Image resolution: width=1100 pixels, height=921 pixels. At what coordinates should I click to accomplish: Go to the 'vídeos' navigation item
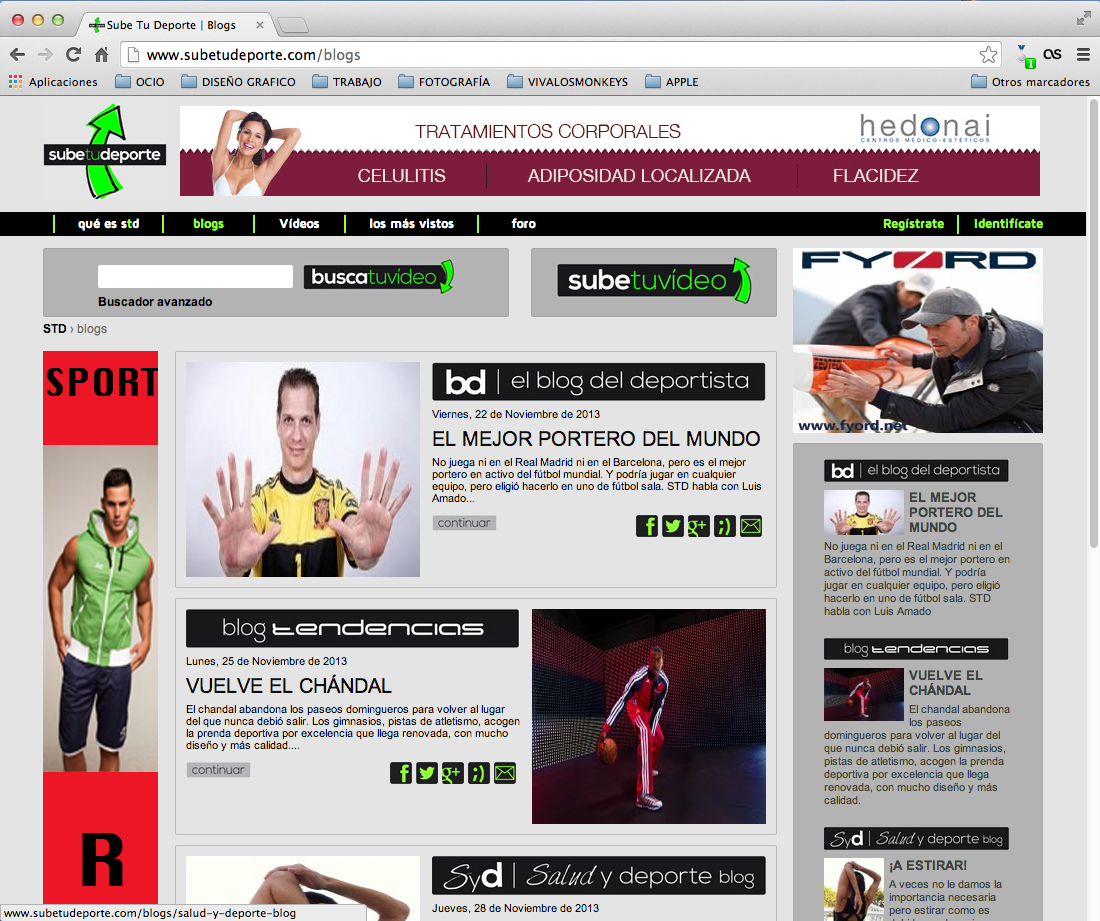299,224
